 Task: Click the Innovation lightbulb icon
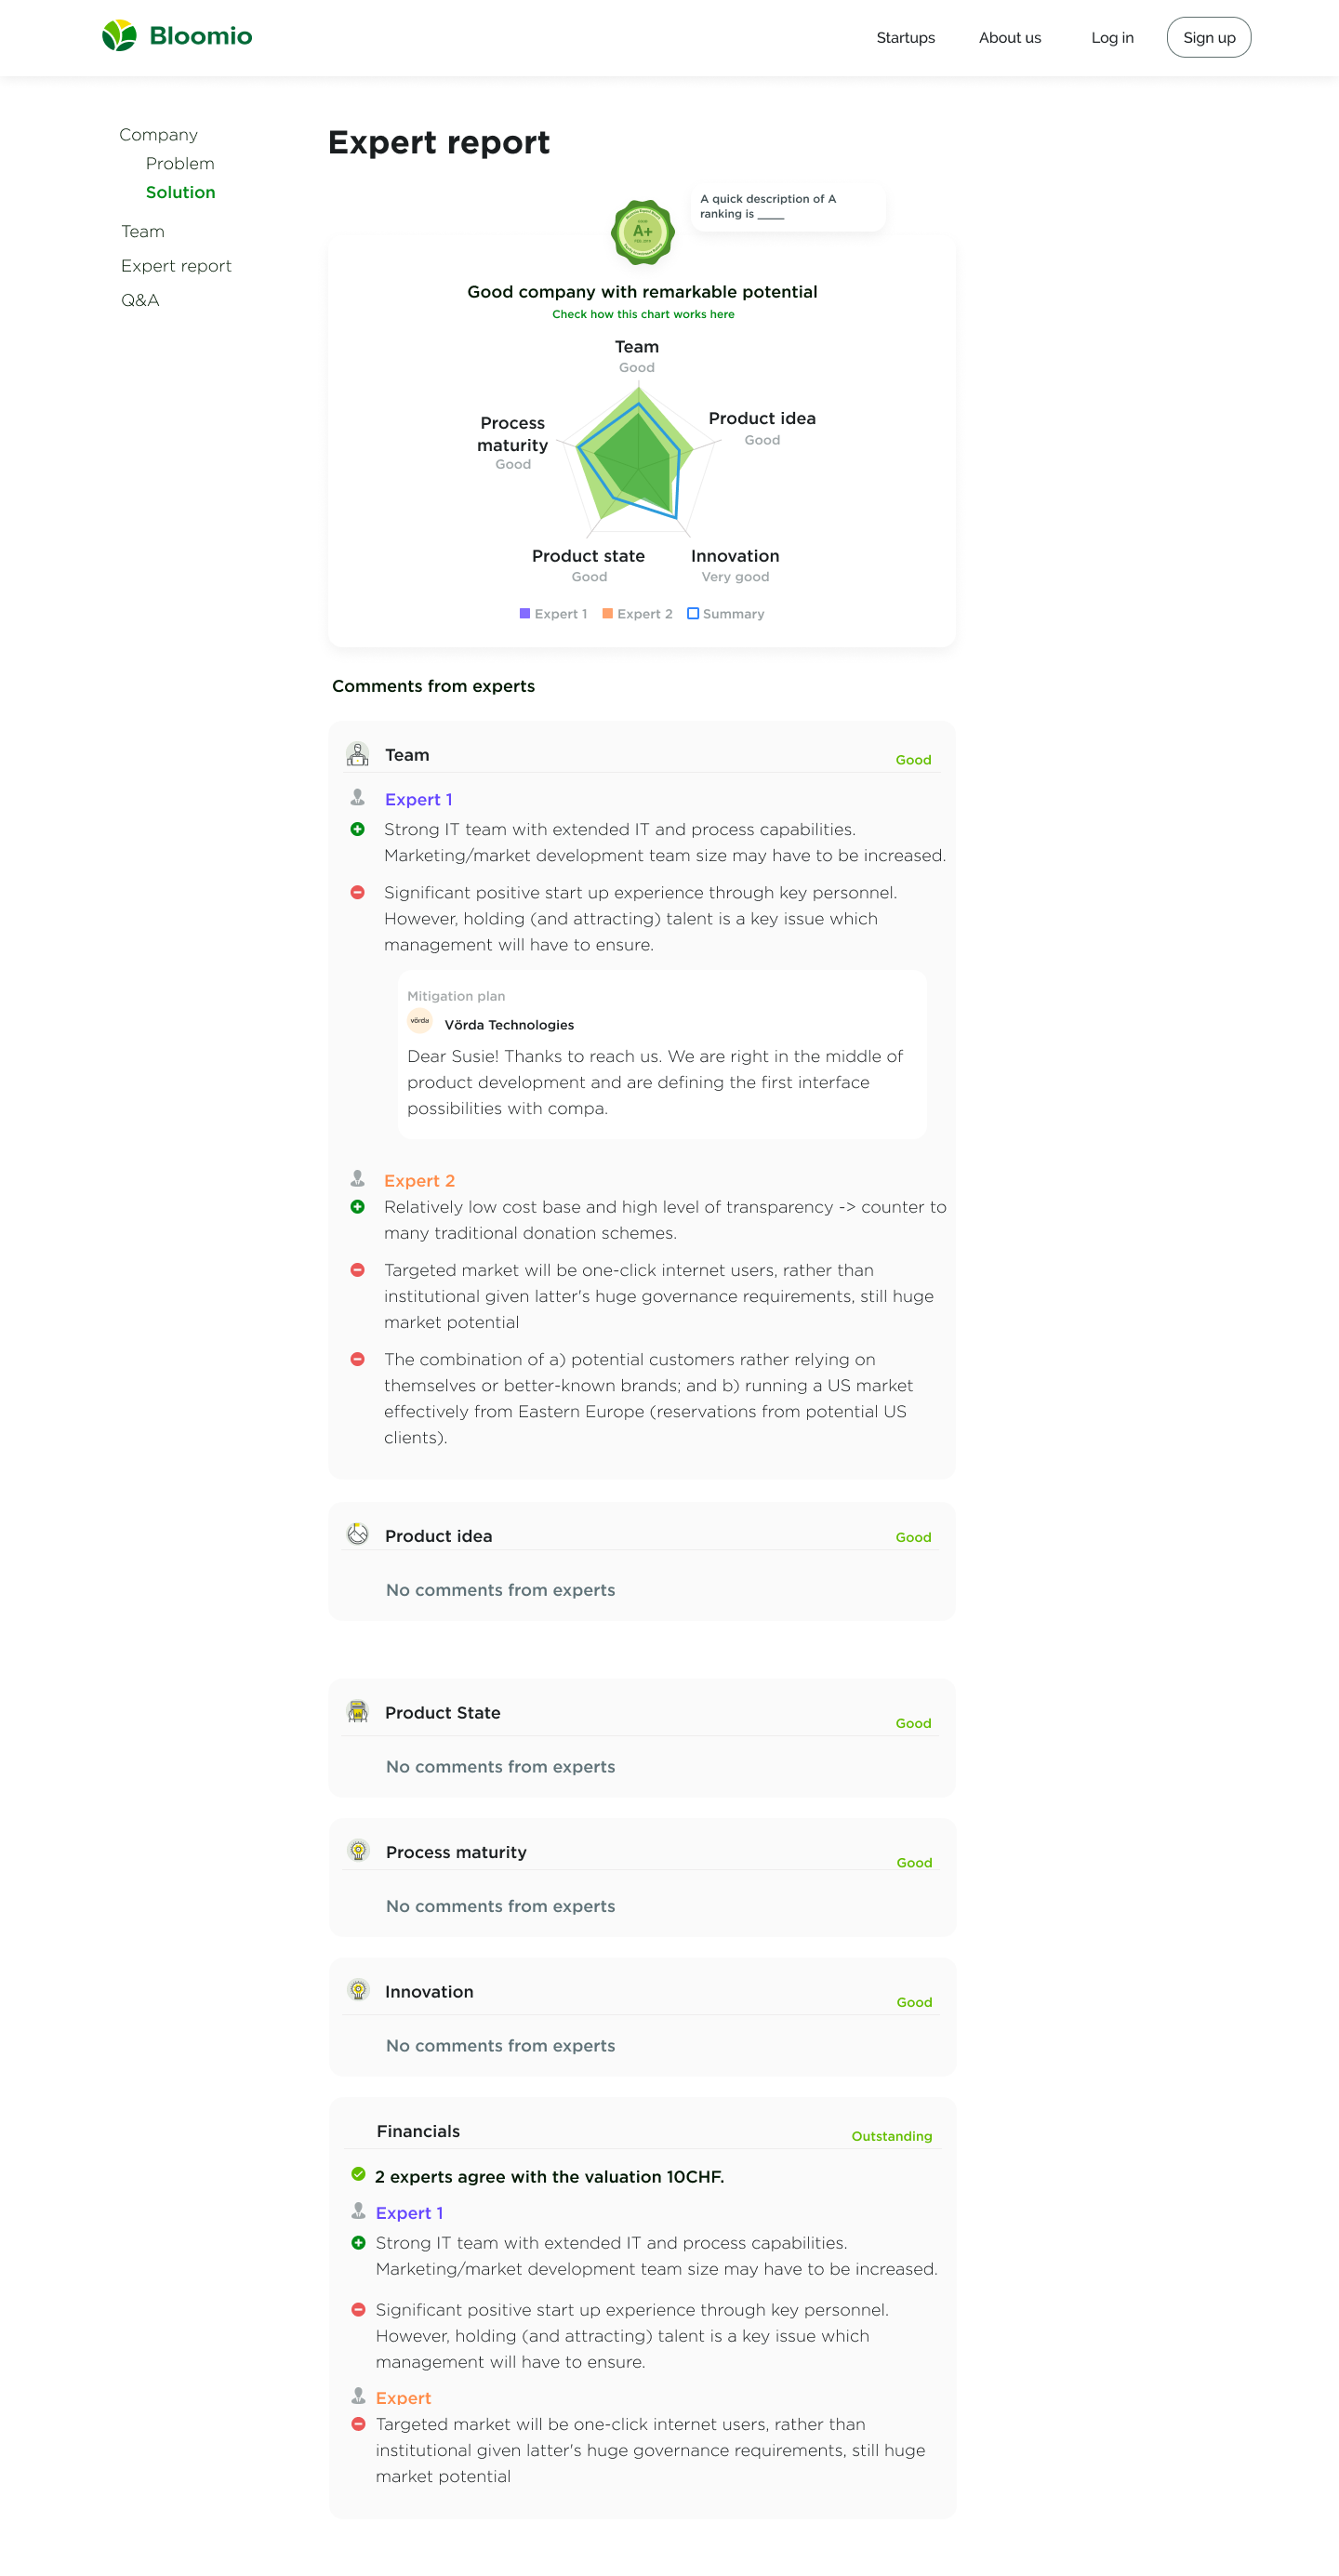[x=358, y=1990]
